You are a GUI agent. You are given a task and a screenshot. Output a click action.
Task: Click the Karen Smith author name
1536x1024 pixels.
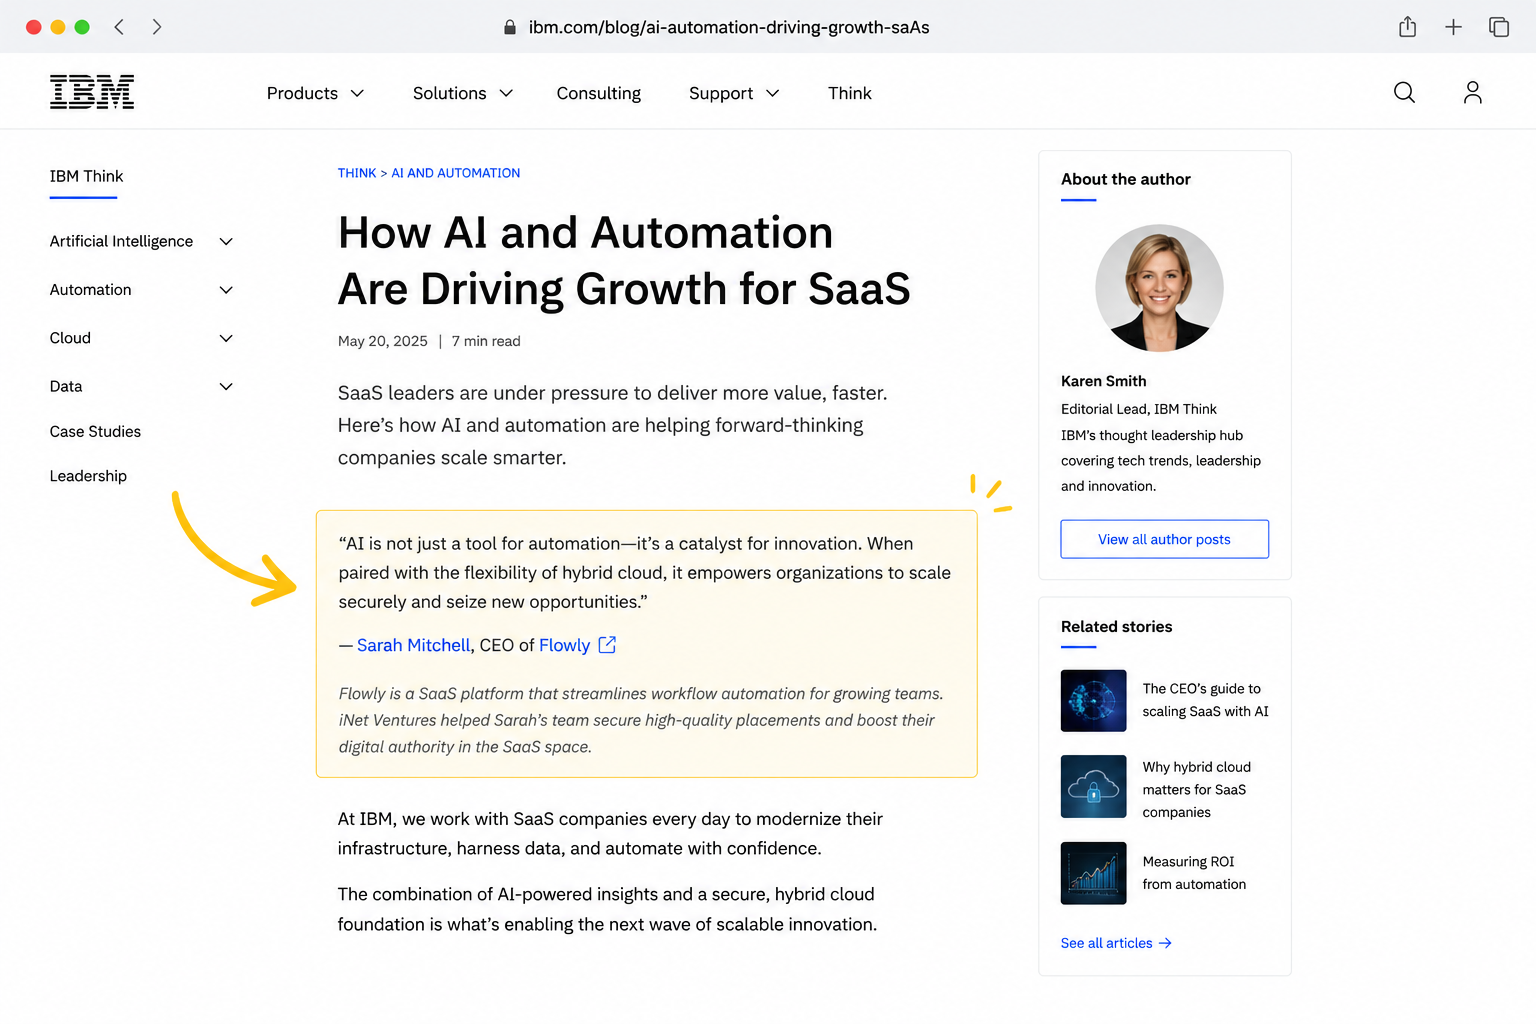pyautogui.click(x=1103, y=381)
